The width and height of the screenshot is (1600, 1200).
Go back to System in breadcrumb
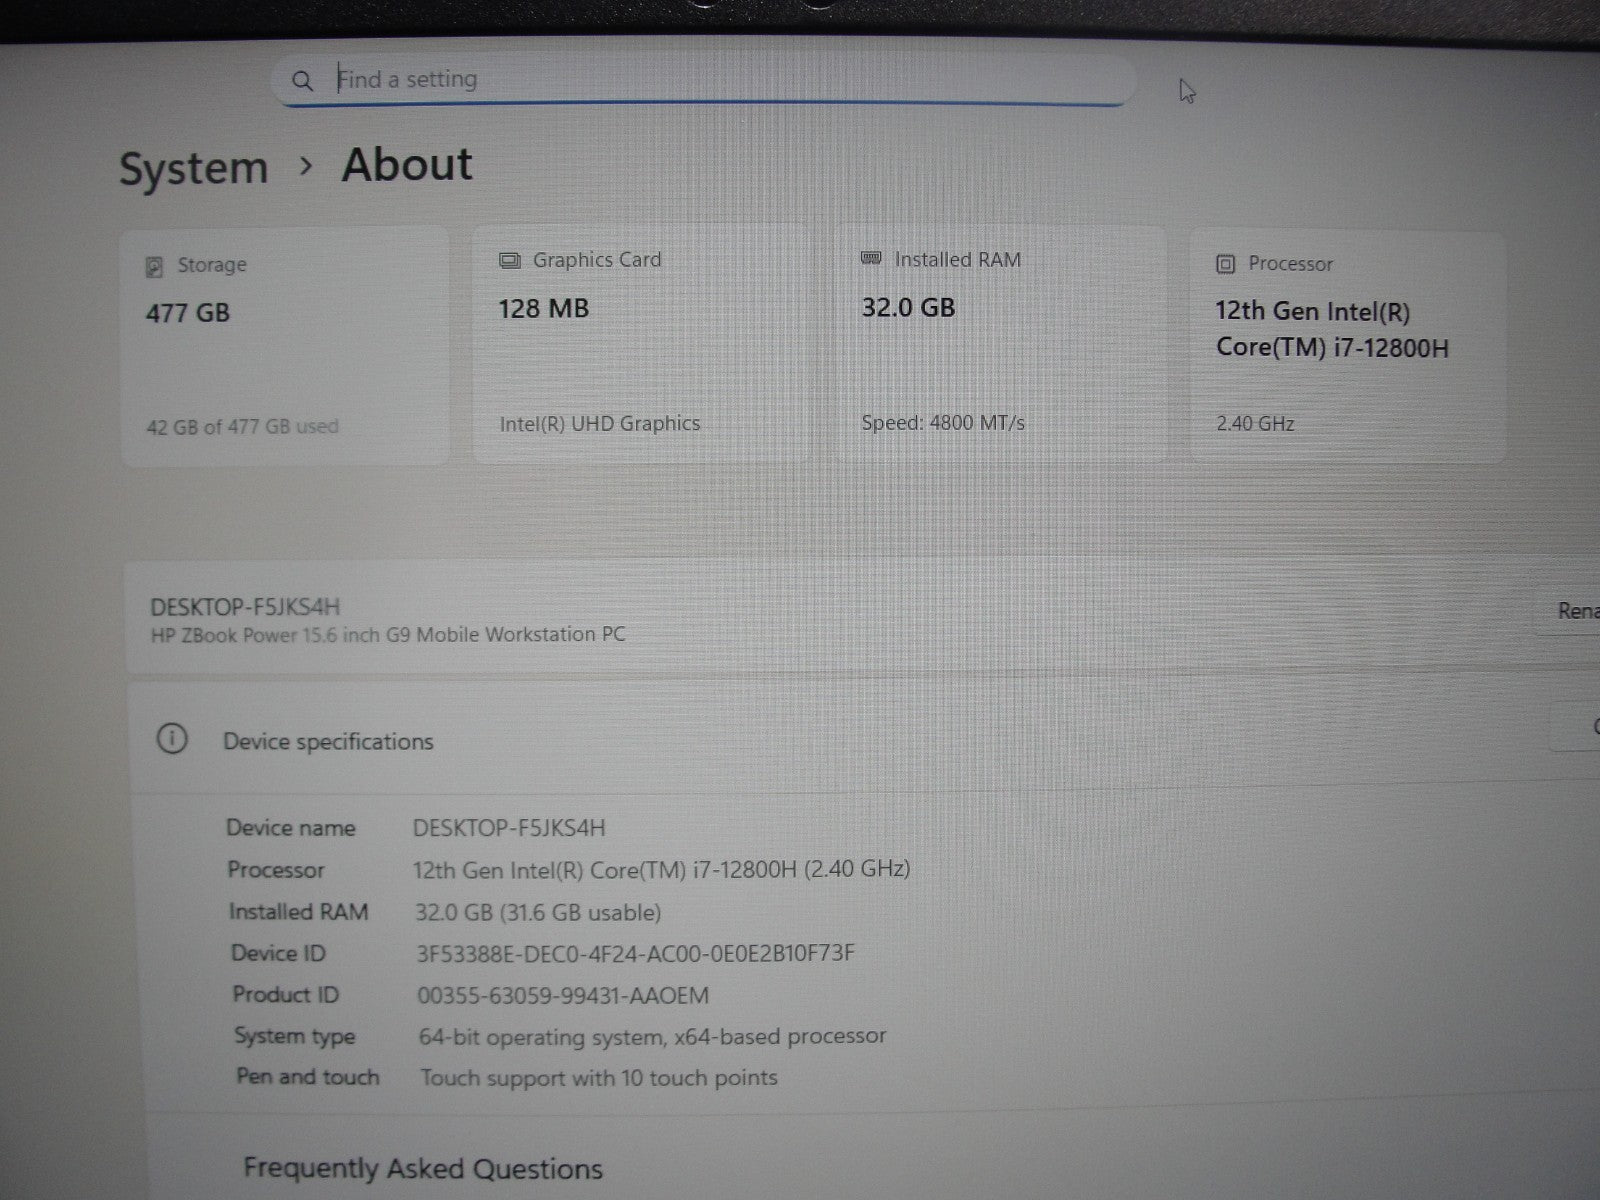coord(194,168)
